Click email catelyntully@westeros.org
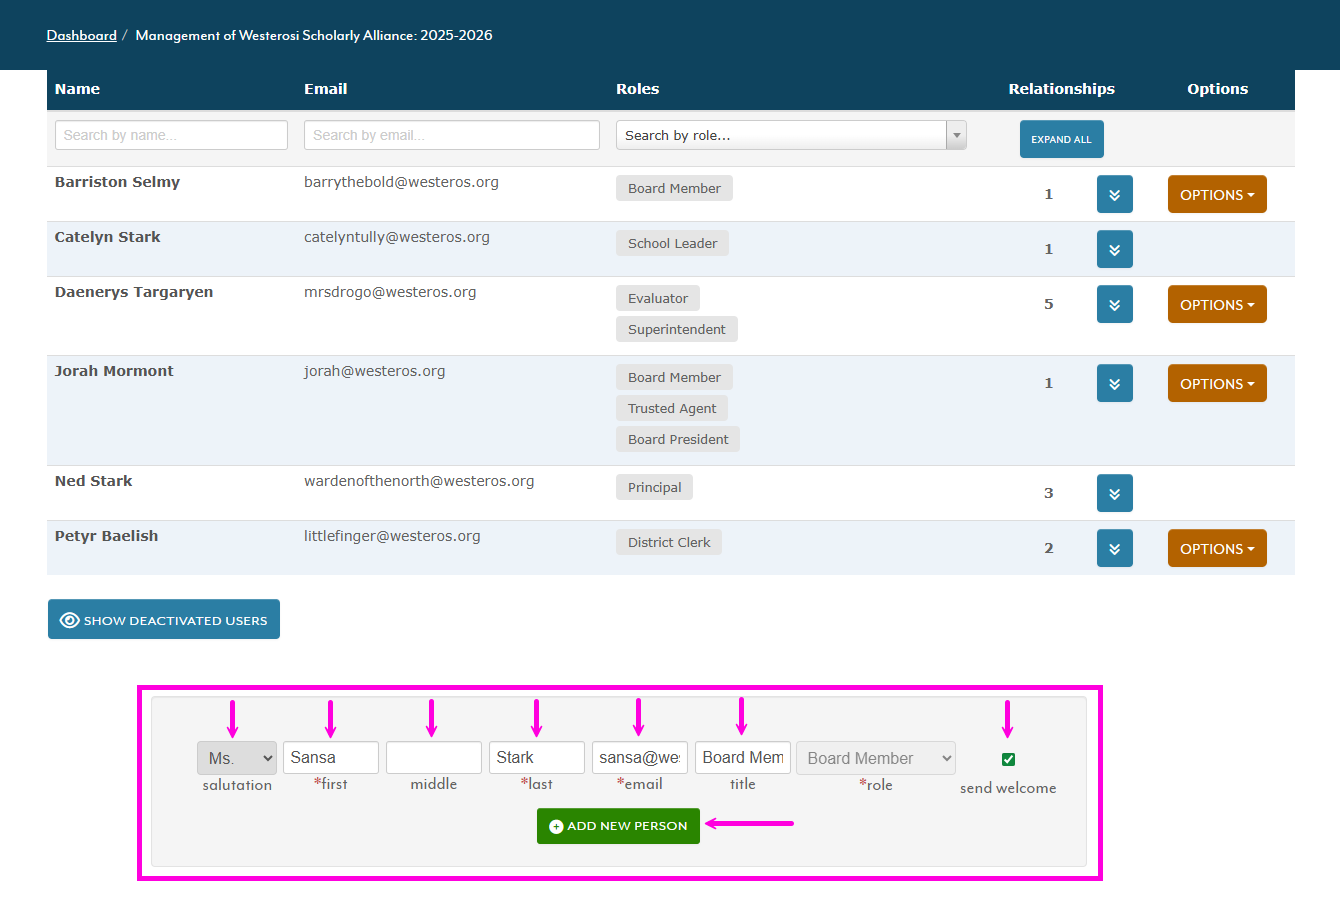This screenshot has height=907, width=1340. 397,237
